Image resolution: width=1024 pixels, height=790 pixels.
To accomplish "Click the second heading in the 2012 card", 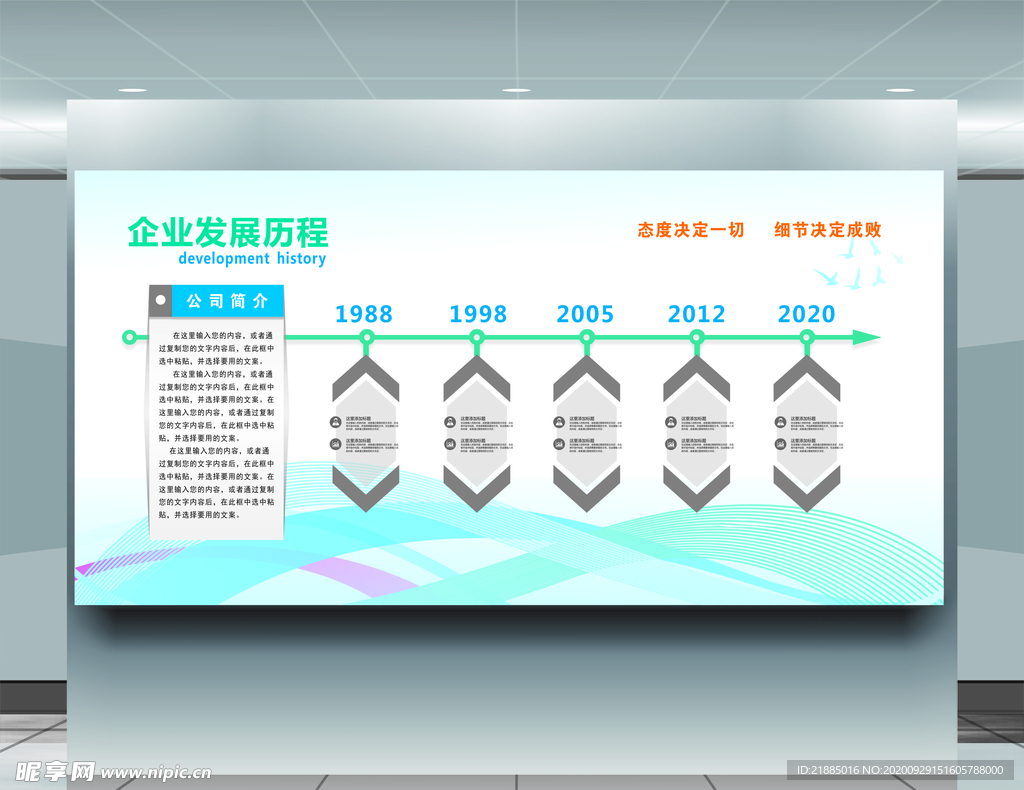I will (694, 441).
